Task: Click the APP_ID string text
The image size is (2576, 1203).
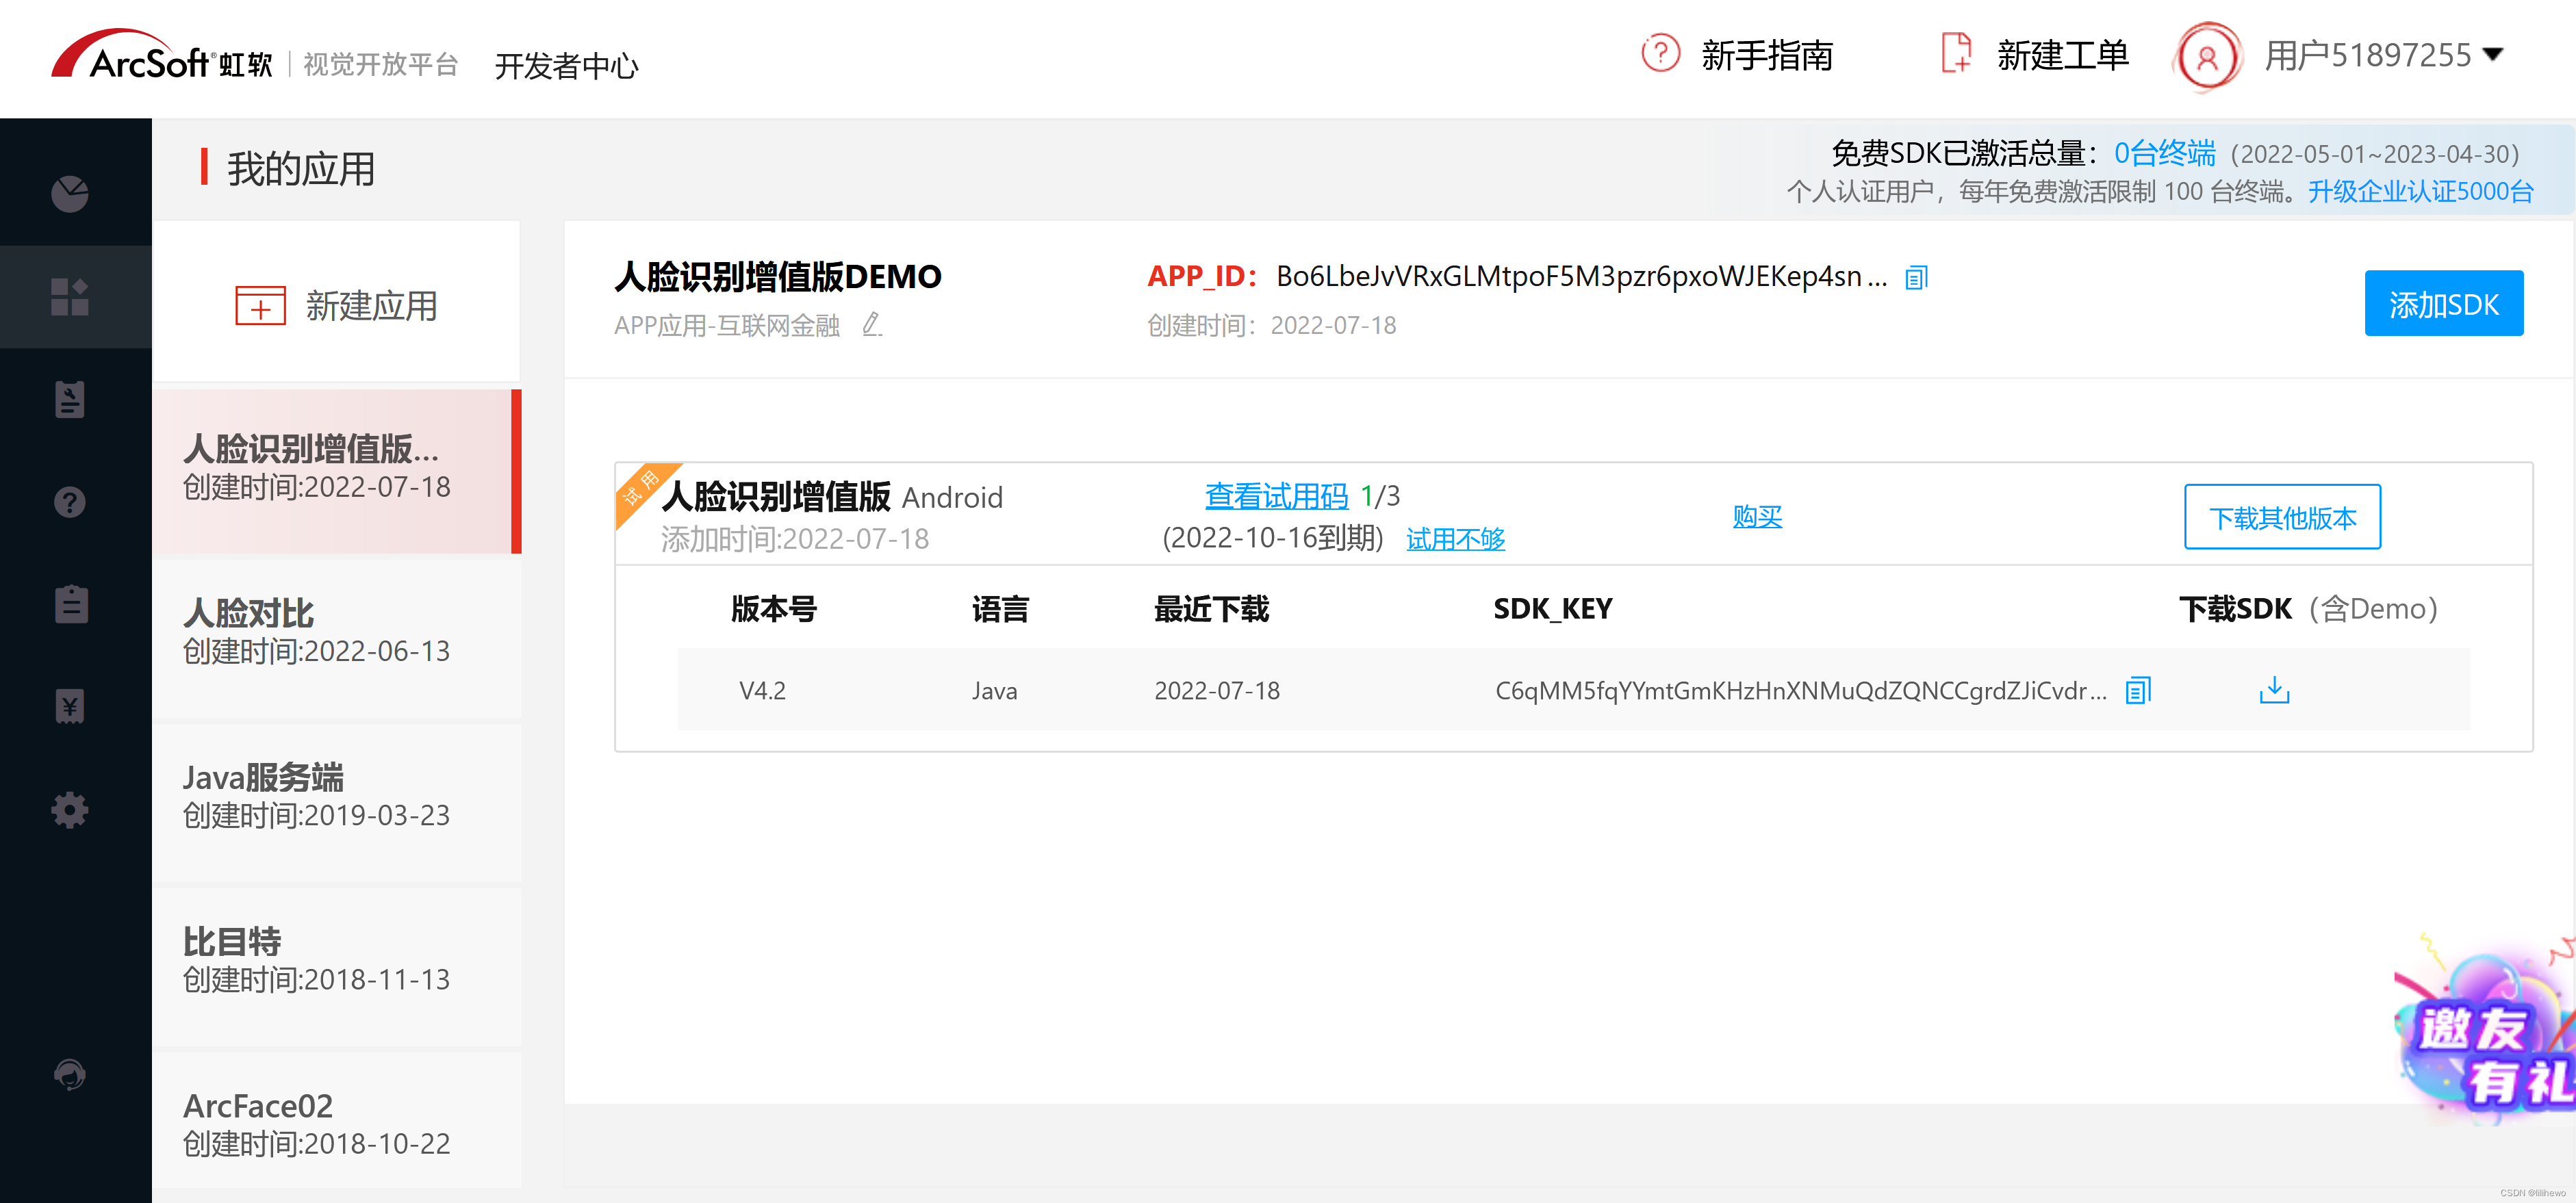Action: (1581, 277)
